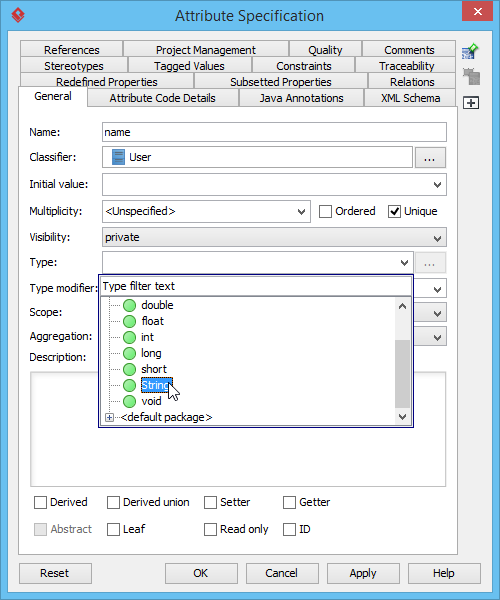500x600 pixels.
Task: Toggle the Ordered checkbox
Action: tap(325, 212)
